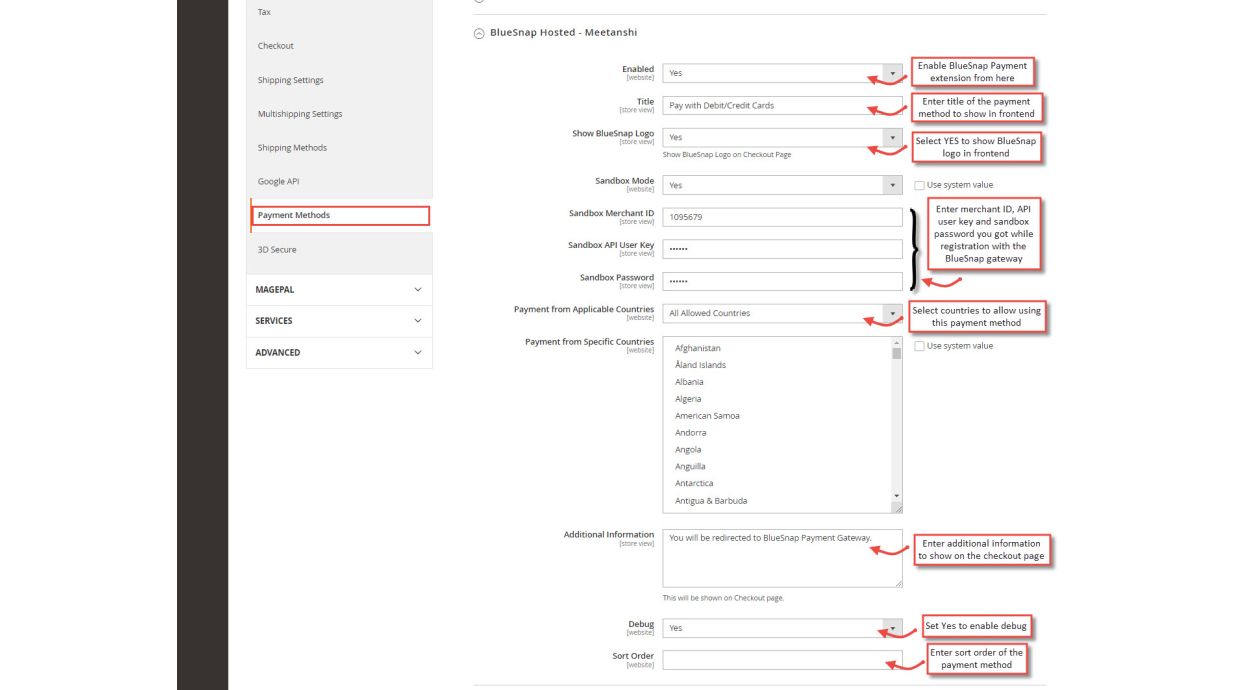Collapse the BlueSnap Hosted - Meetanshi section
The width and height of the screenshot is (1239, 690).
479,33
